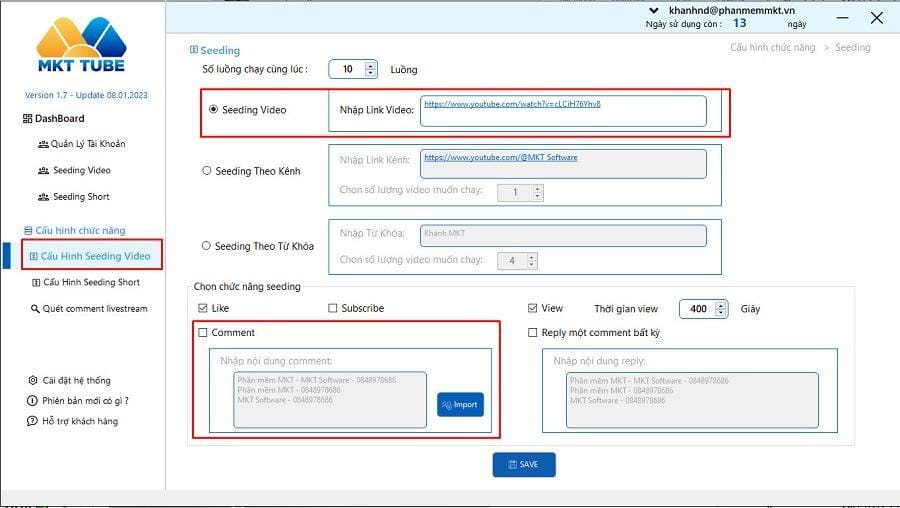Increase Số luồng chạy cùng lúc value

pyautogui.click(x=371, y=65)
